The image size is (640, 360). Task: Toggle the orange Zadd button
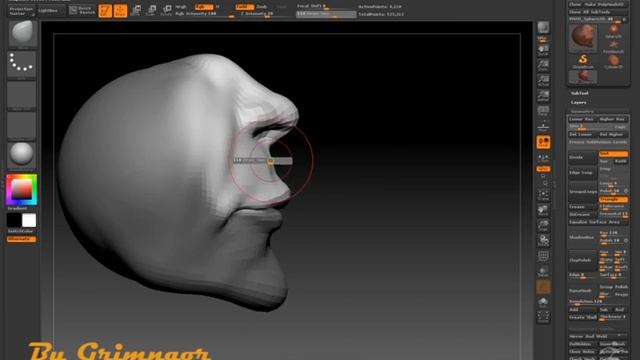[x=244, y=7]
